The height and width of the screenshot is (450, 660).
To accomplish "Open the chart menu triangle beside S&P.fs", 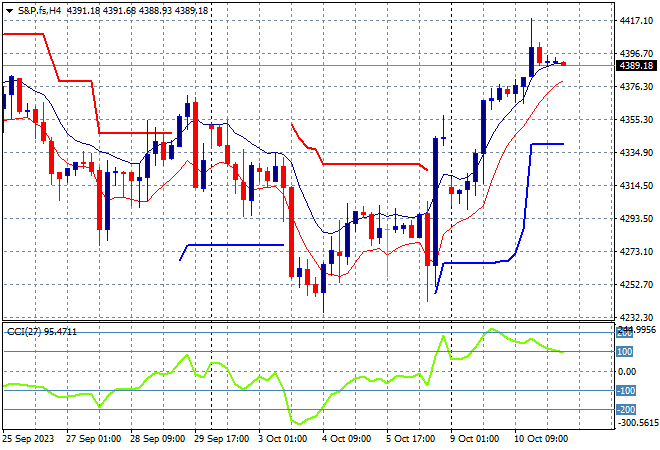I will pos(9,11).
